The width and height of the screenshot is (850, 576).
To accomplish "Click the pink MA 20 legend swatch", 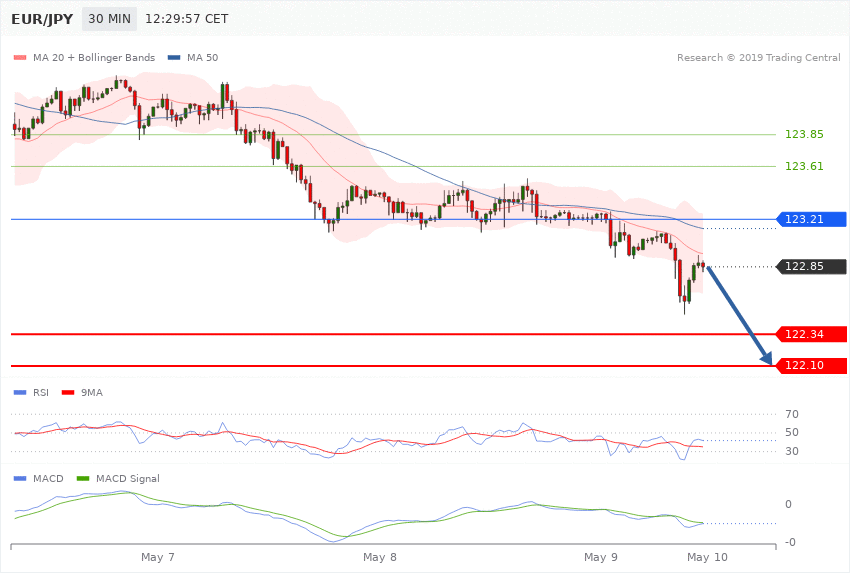I will pos(20,57).
